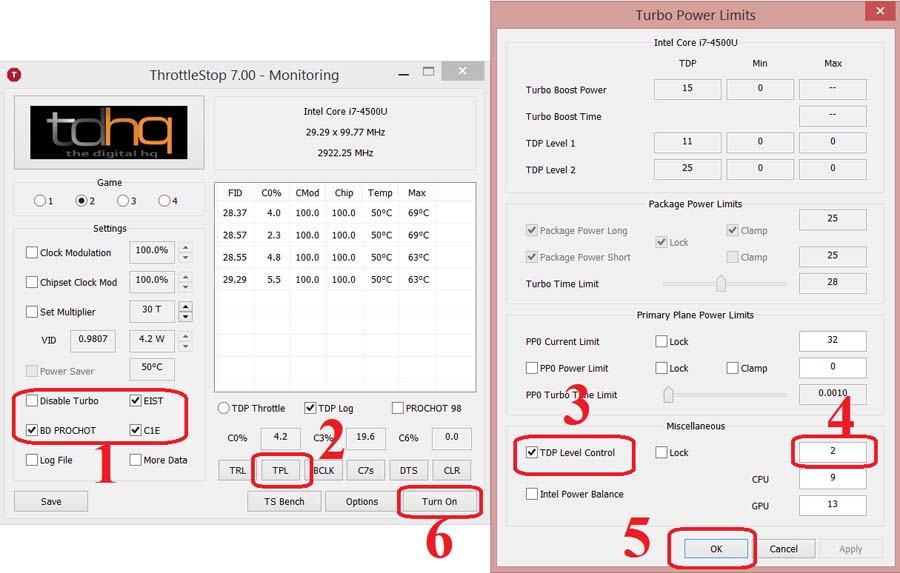Increase the VID wattage stepper
This screenshot has height=573, width=900.
point(185,336)
